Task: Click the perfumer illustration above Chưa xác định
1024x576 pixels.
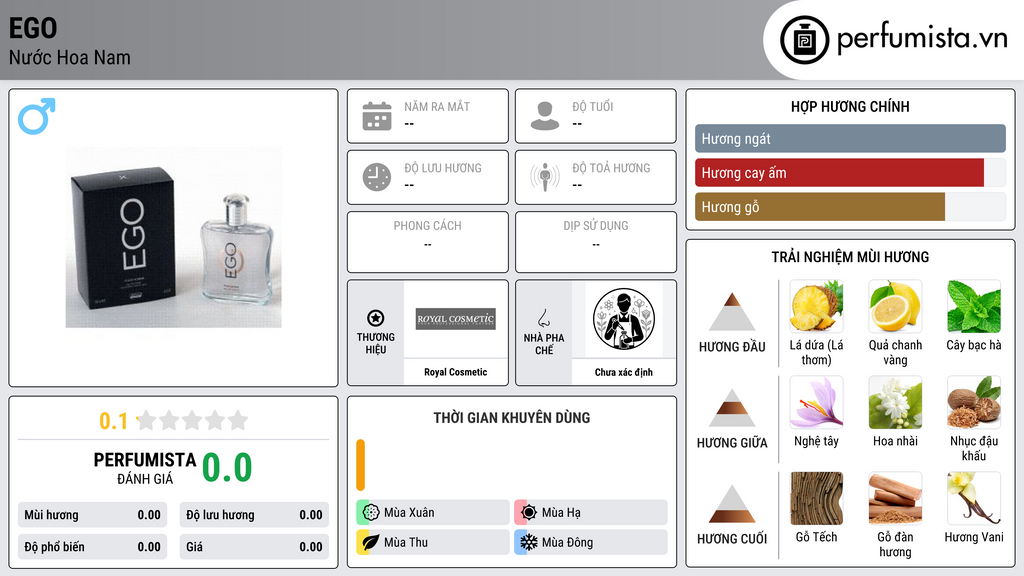Action: [x=624, y=319]
